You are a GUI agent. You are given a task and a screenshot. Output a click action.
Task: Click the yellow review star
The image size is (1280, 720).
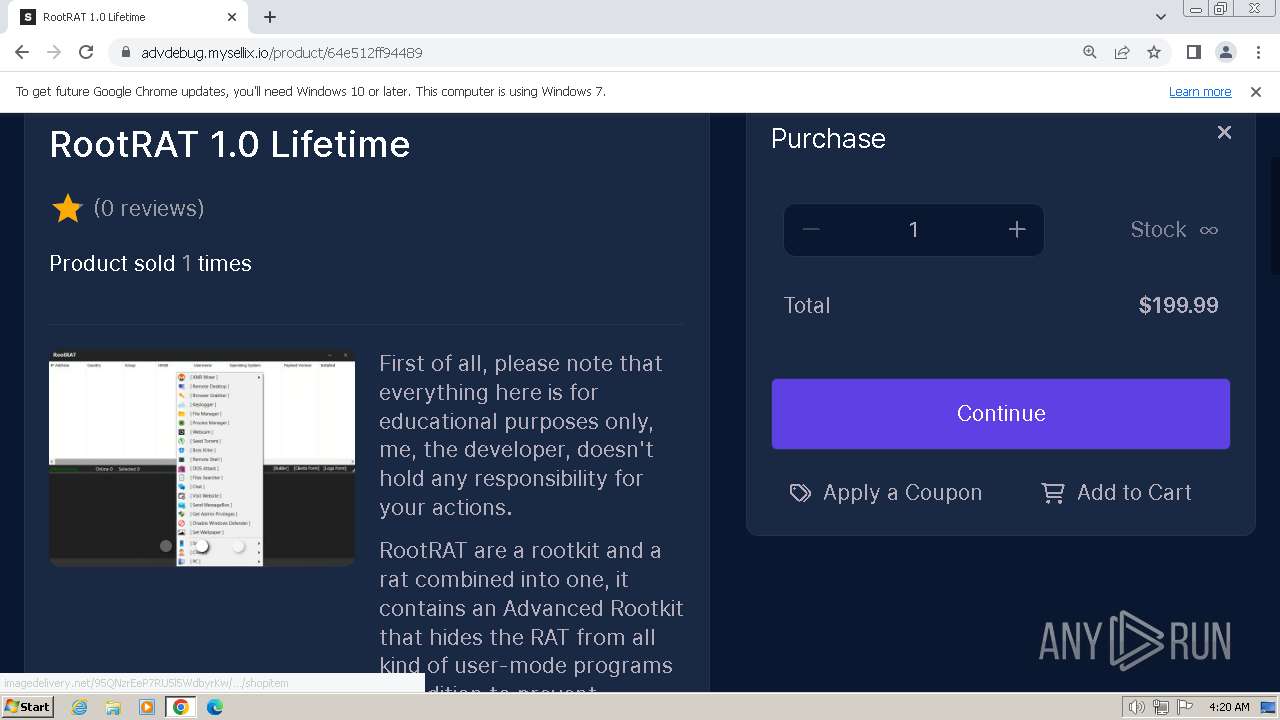pyautogui.click(x=67, y=208)
